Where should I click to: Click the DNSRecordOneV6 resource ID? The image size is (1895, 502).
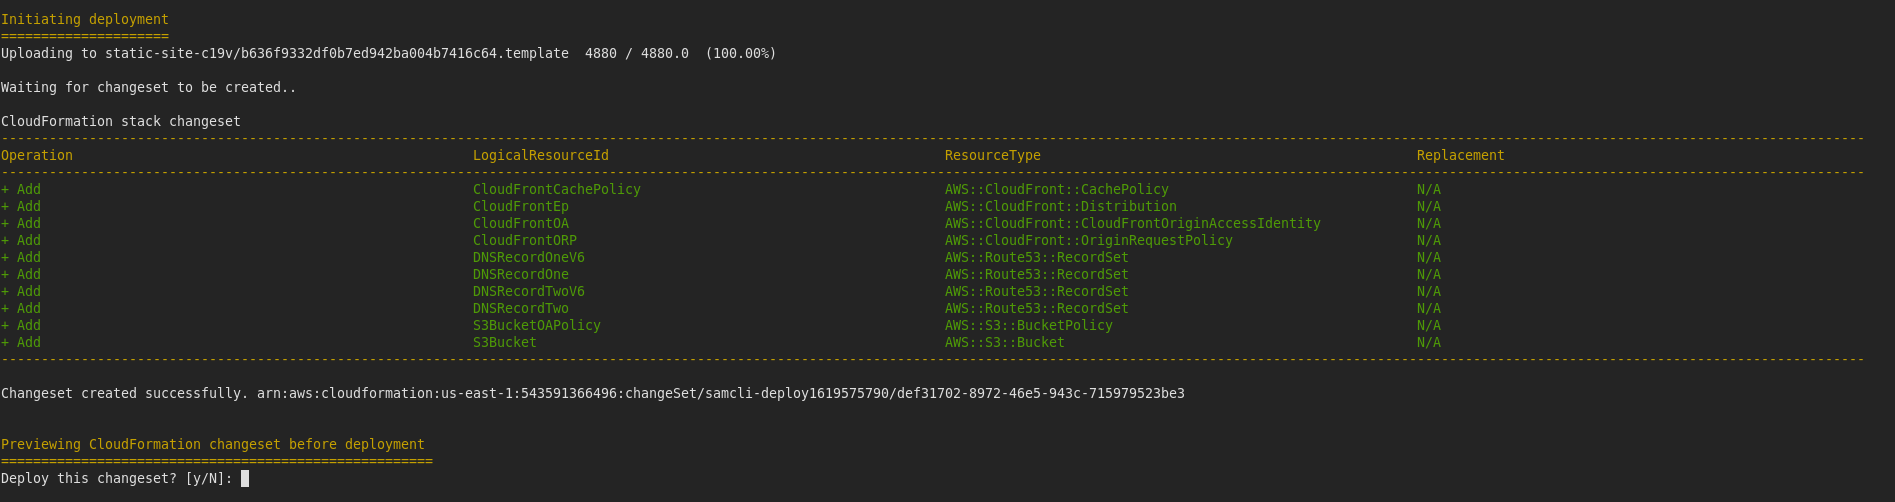pos(528,258)
